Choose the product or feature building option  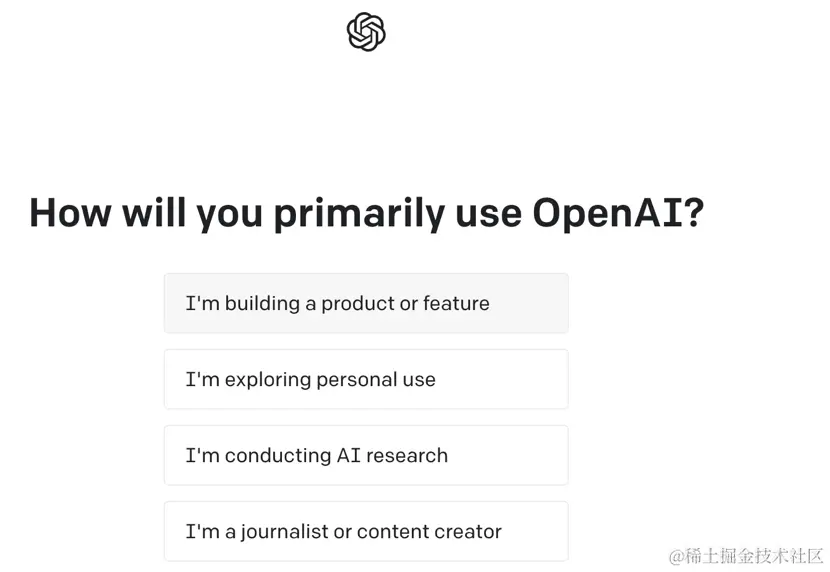click(366, 303)
